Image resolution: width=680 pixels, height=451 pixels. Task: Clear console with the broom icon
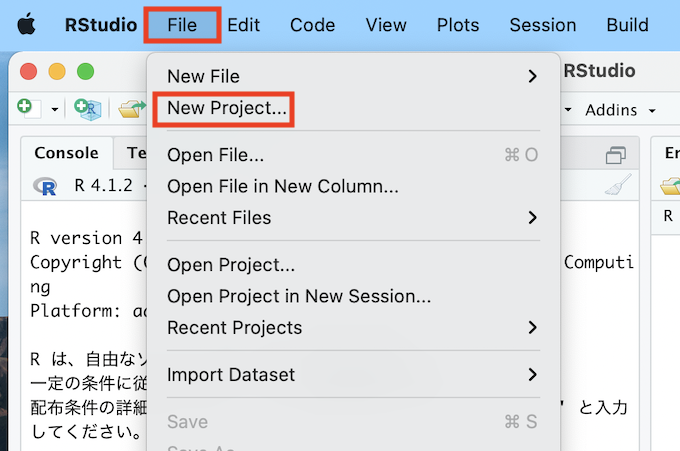(618, 185)
